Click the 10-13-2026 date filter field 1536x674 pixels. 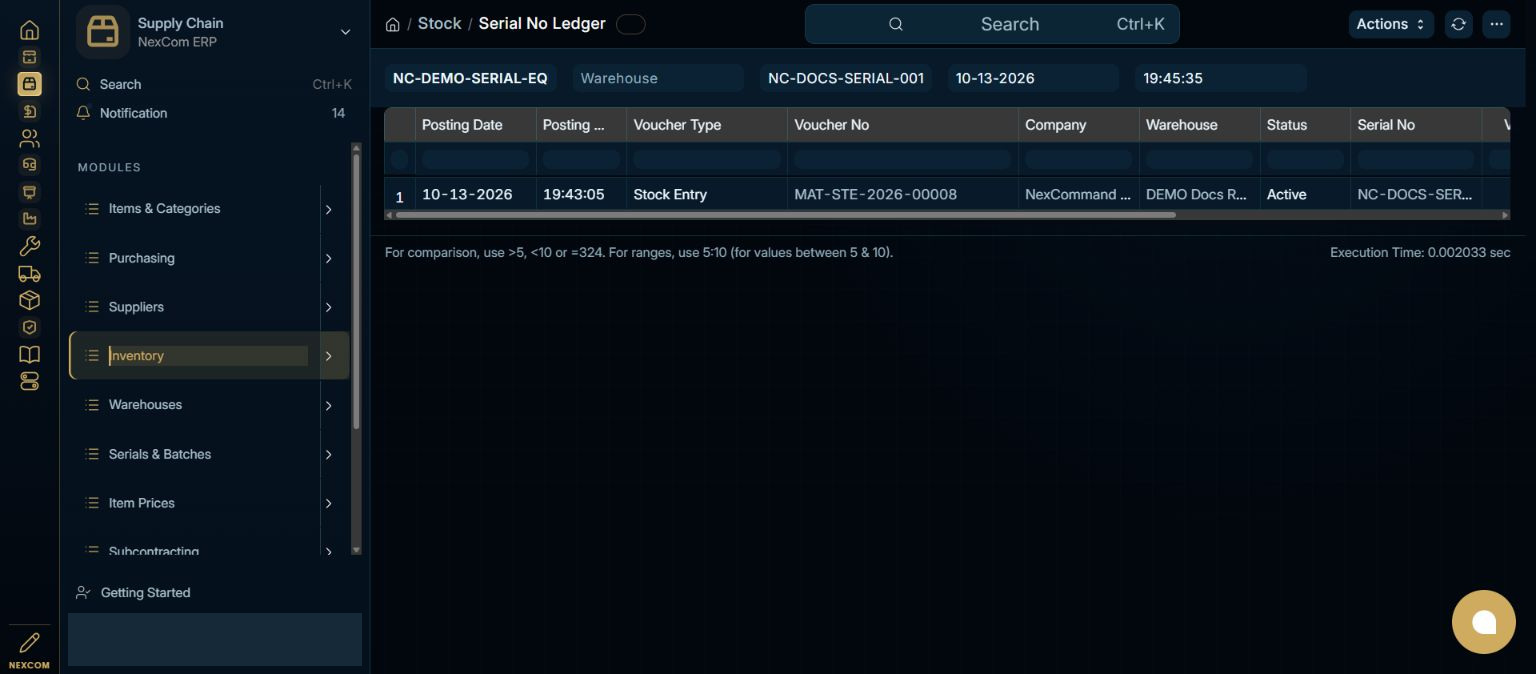(x=1033, y=78)
